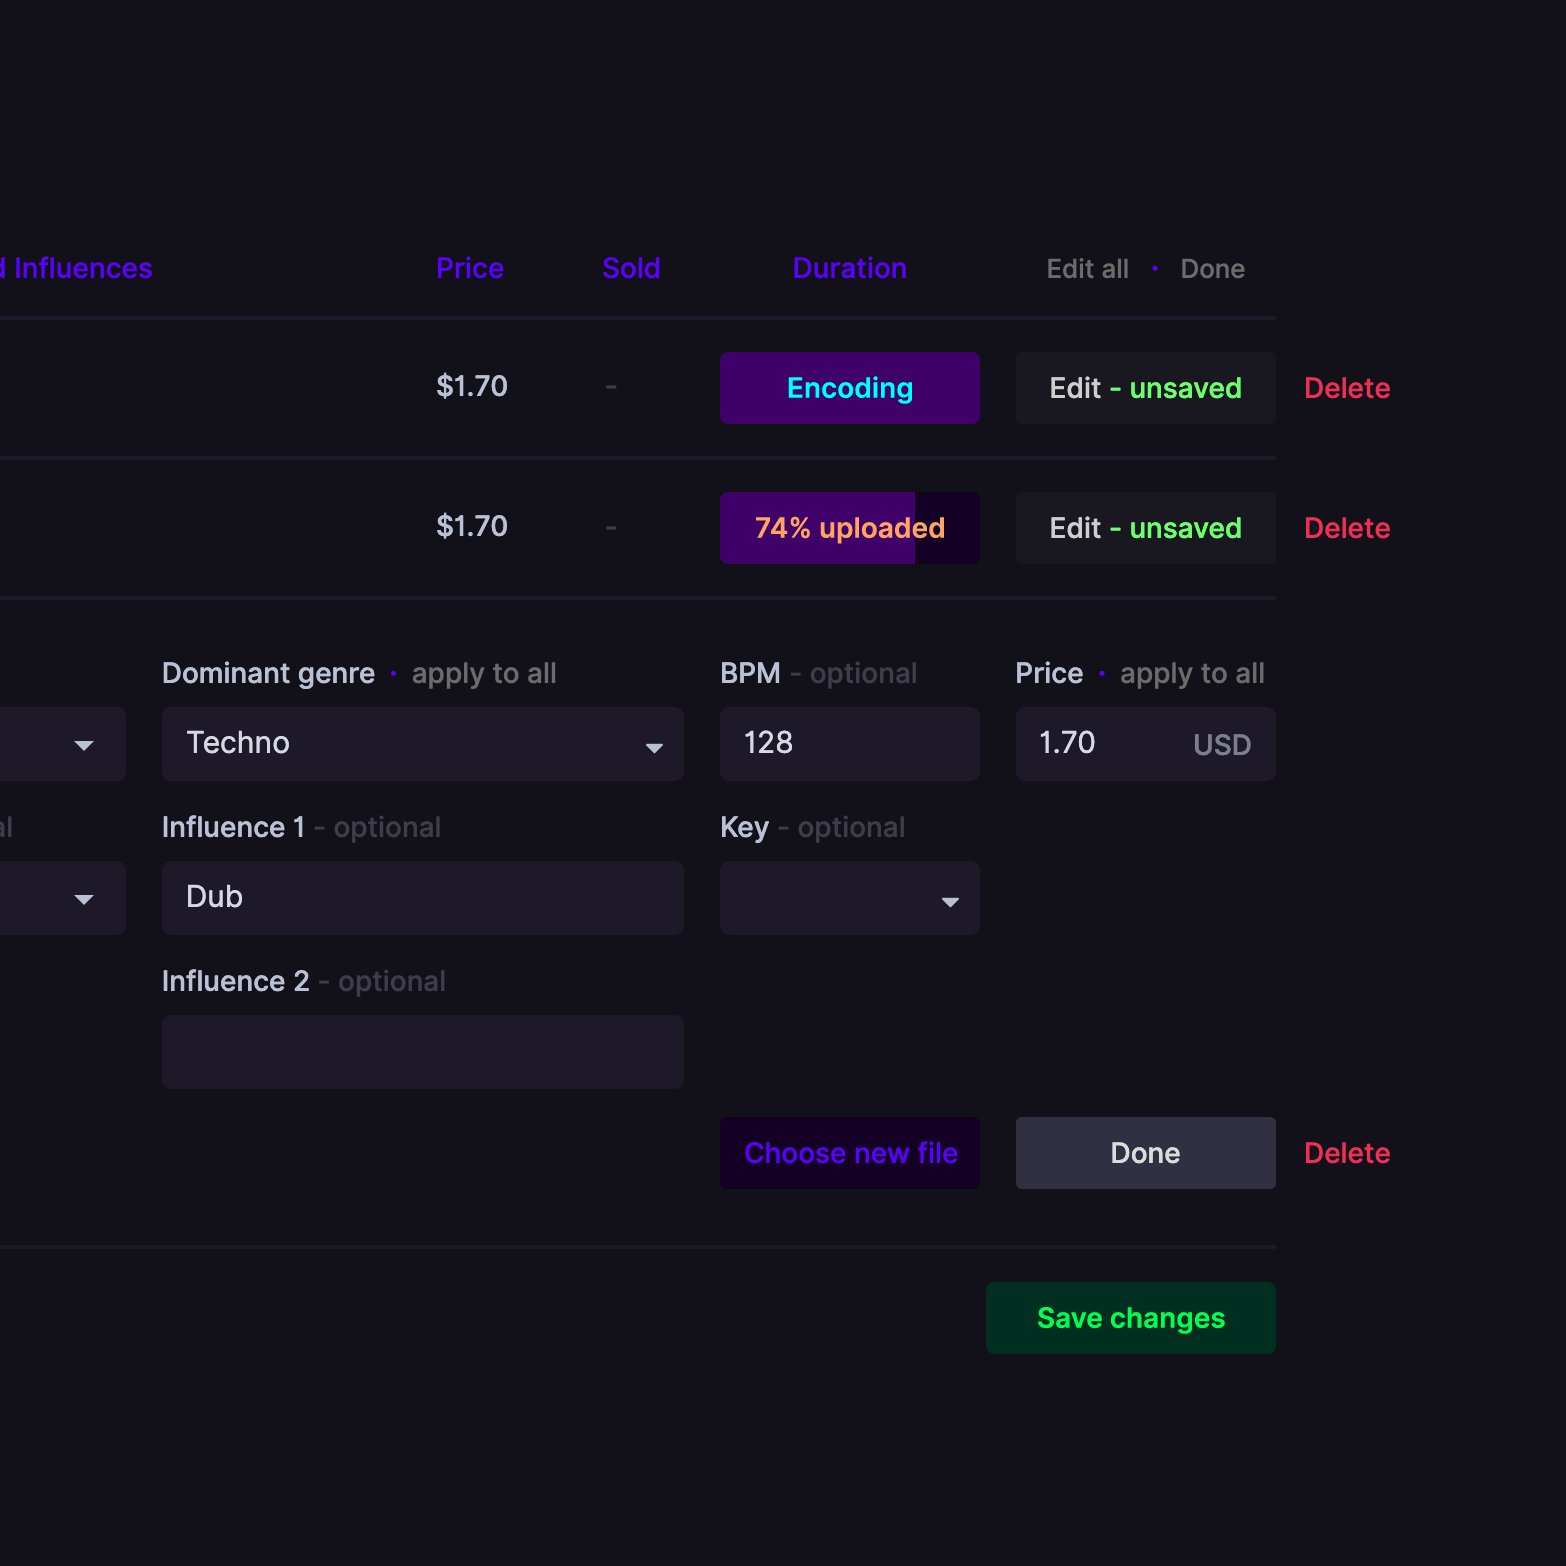The width and height of the screenshot is (1566, 1566).
Task: Delete the Encoding track row
Action: [x=1346, y=388]
